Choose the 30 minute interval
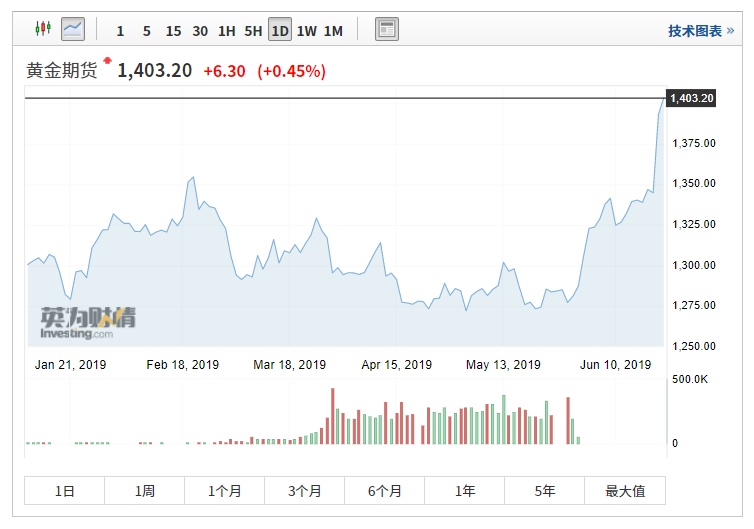The height and width of the screenshot is (529, 754). point(200,31)
